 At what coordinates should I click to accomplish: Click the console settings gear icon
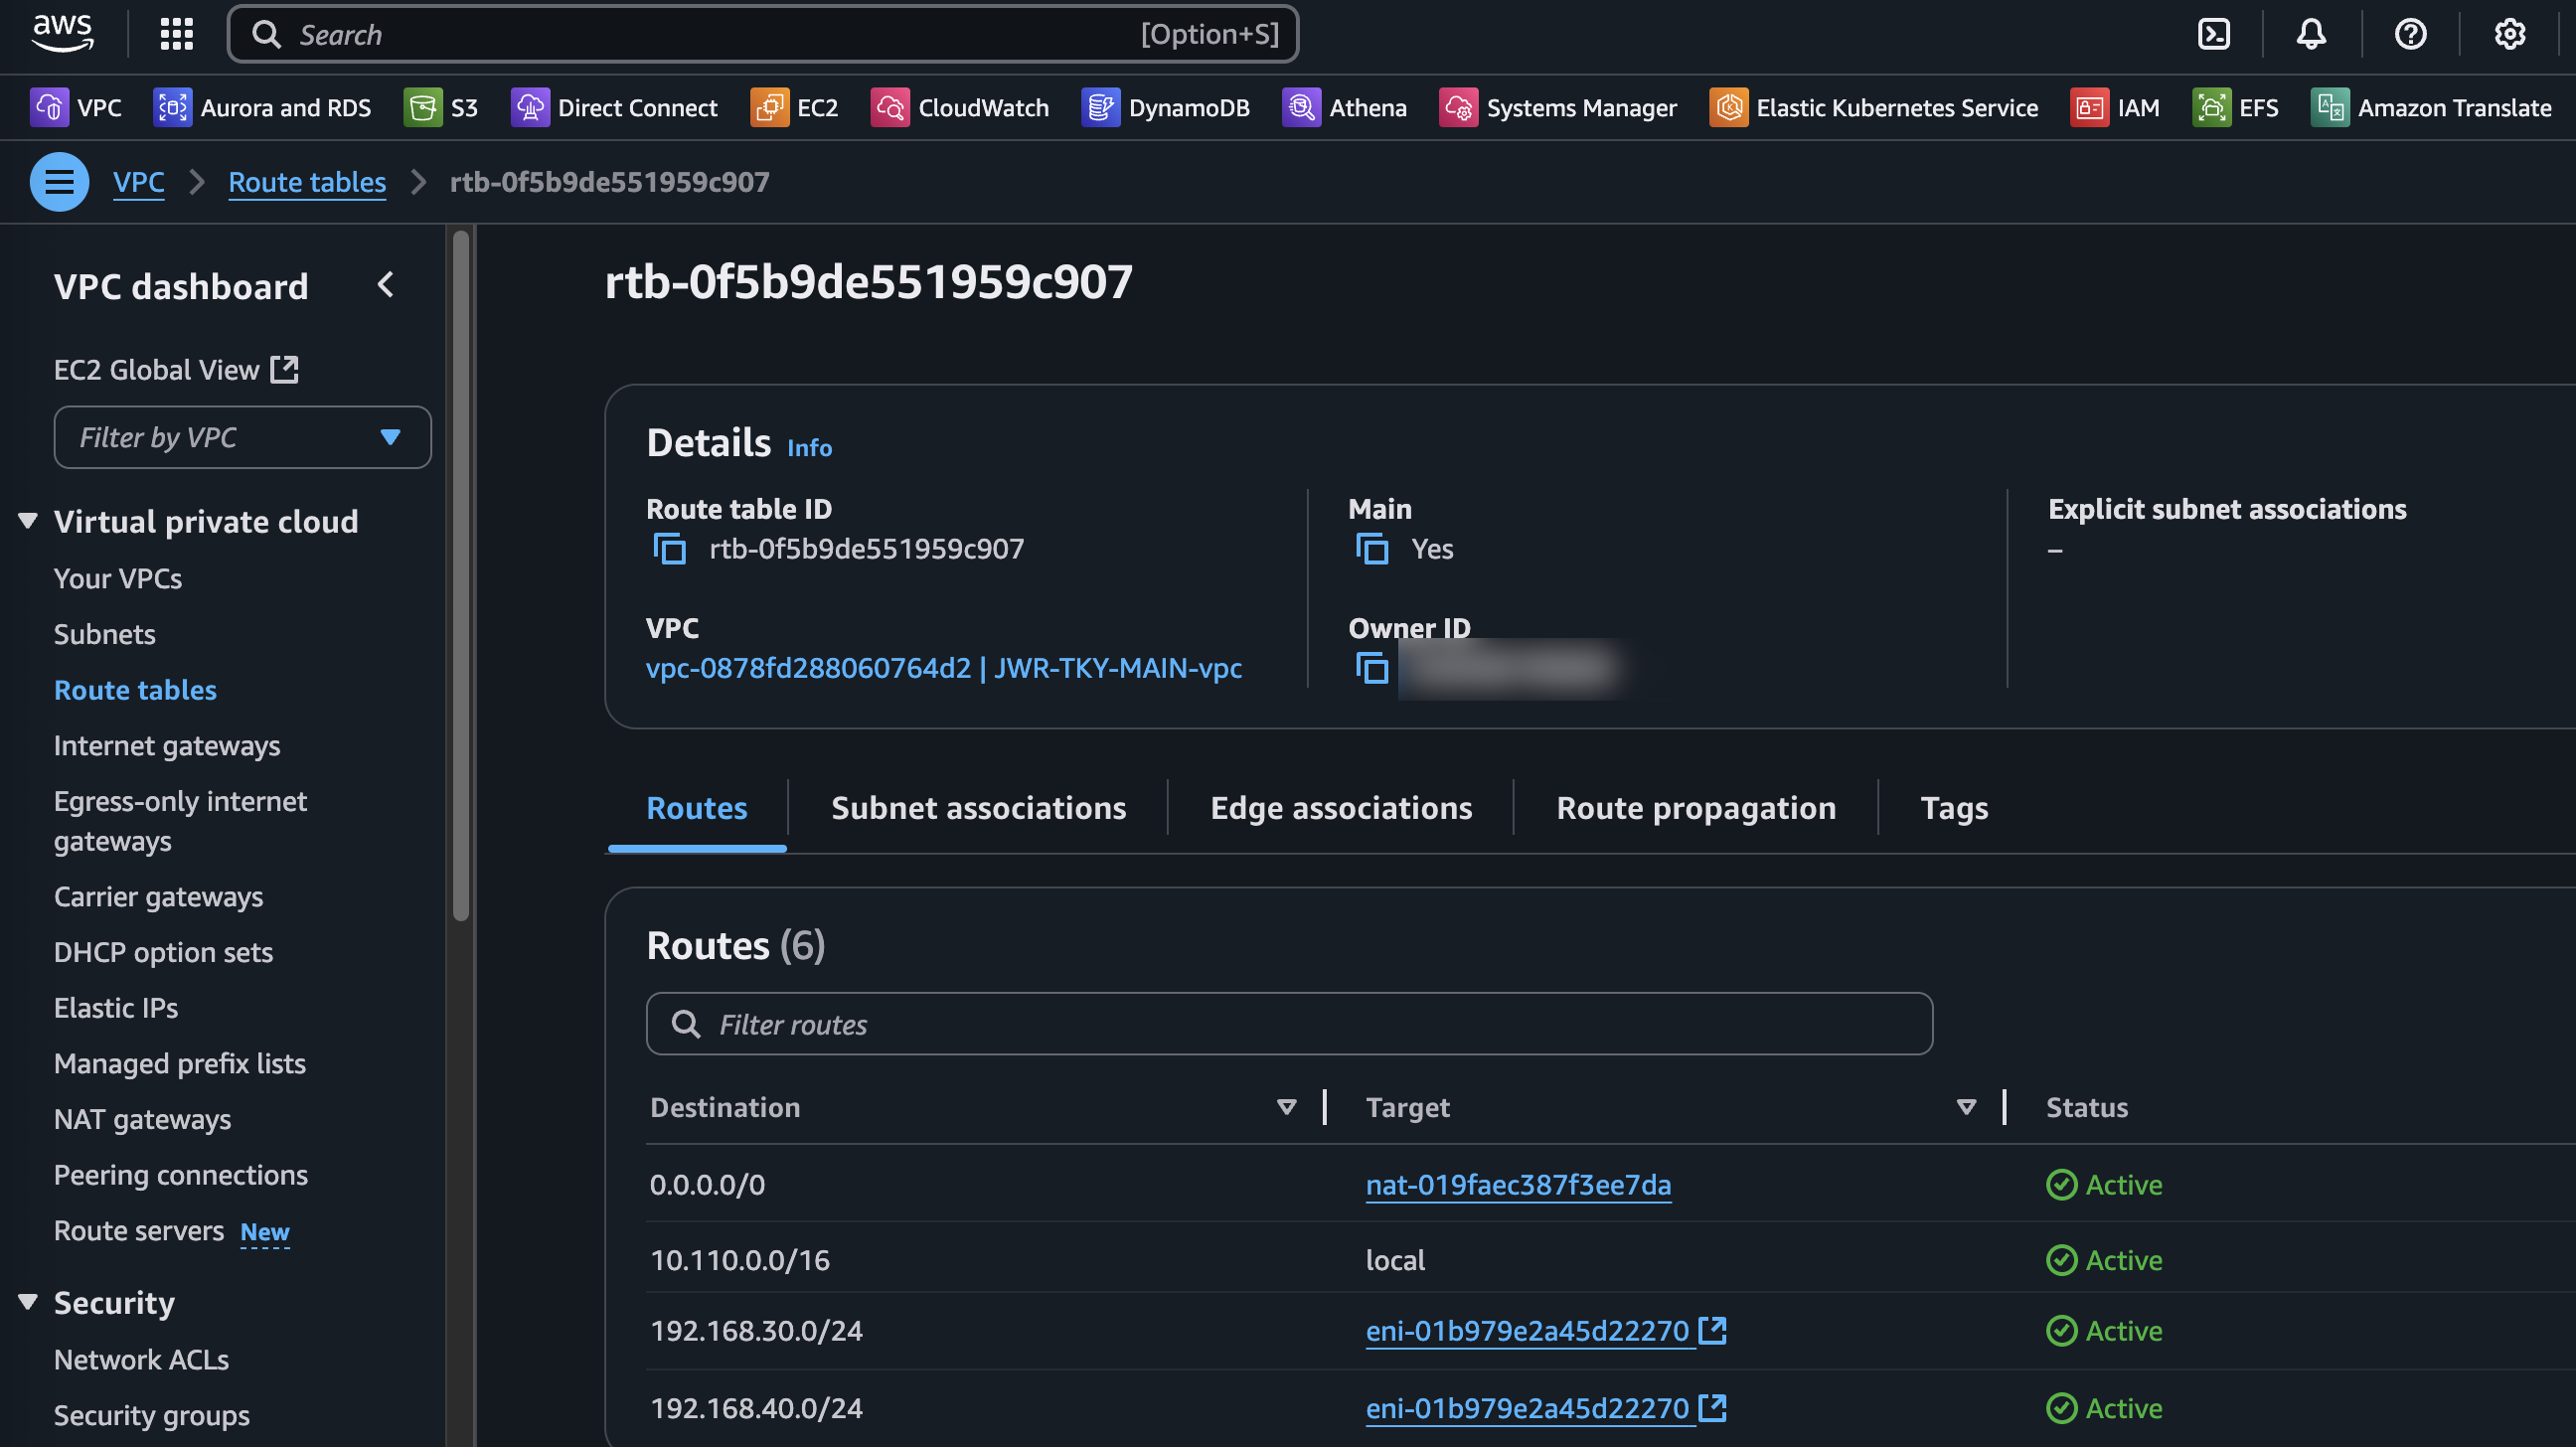click(x=2509, y=34)
